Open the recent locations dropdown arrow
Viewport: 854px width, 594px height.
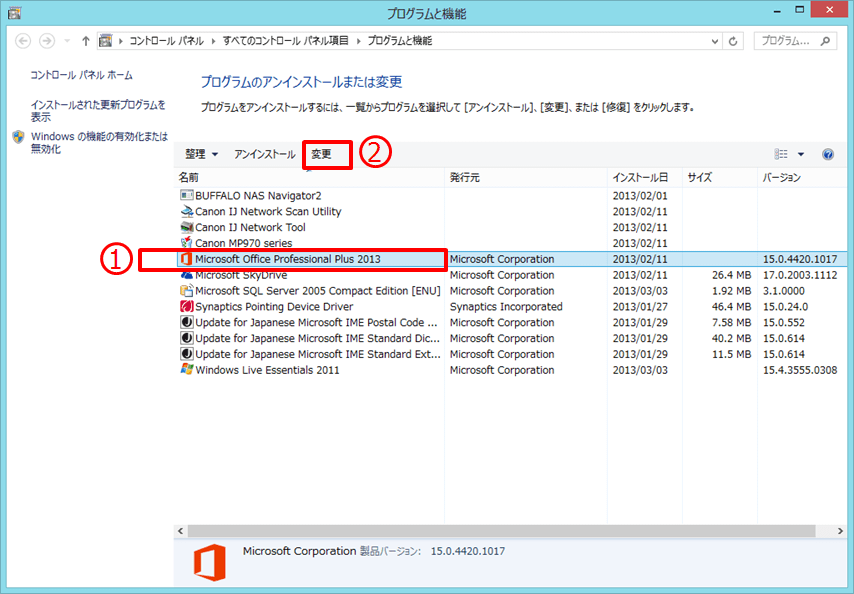click(x=67, y=41)
